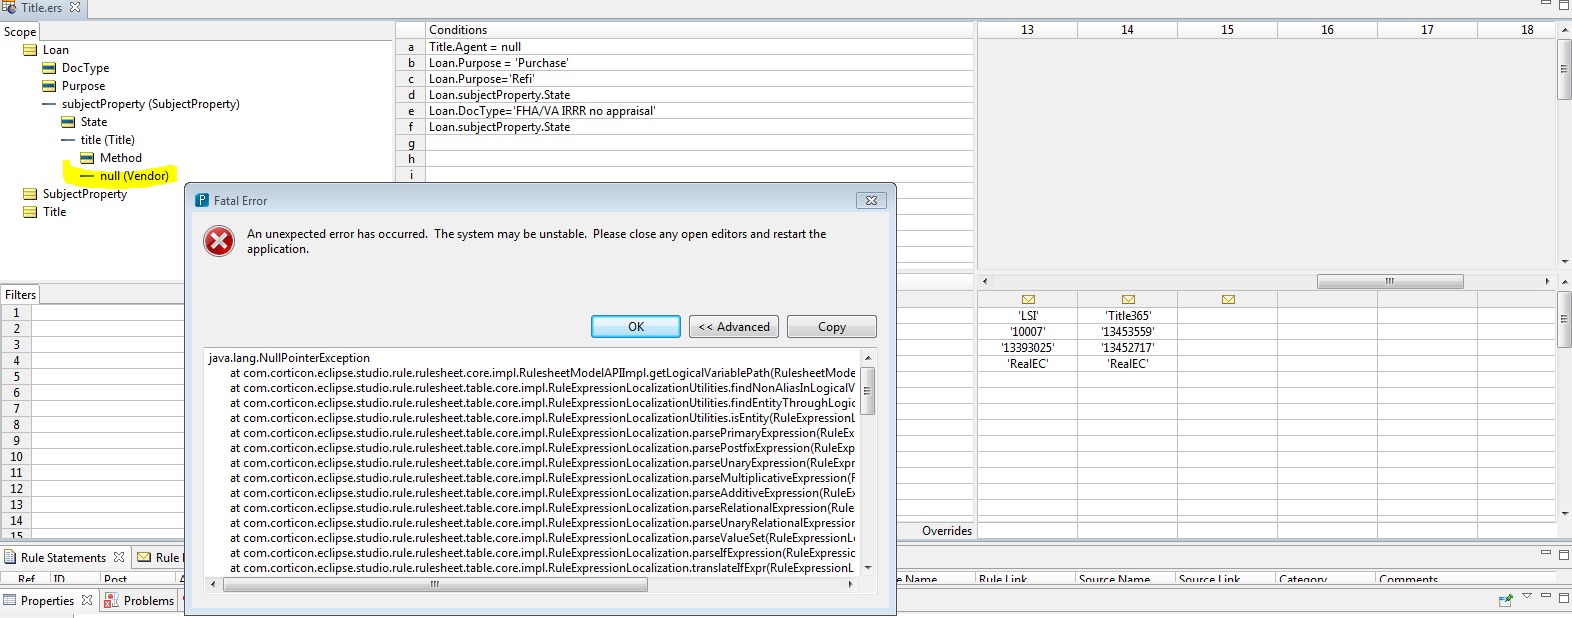This screenshot has height=618, width=1572.
Task: Select the Loan node in Scope tree
Action: click(x=56, y=50)
